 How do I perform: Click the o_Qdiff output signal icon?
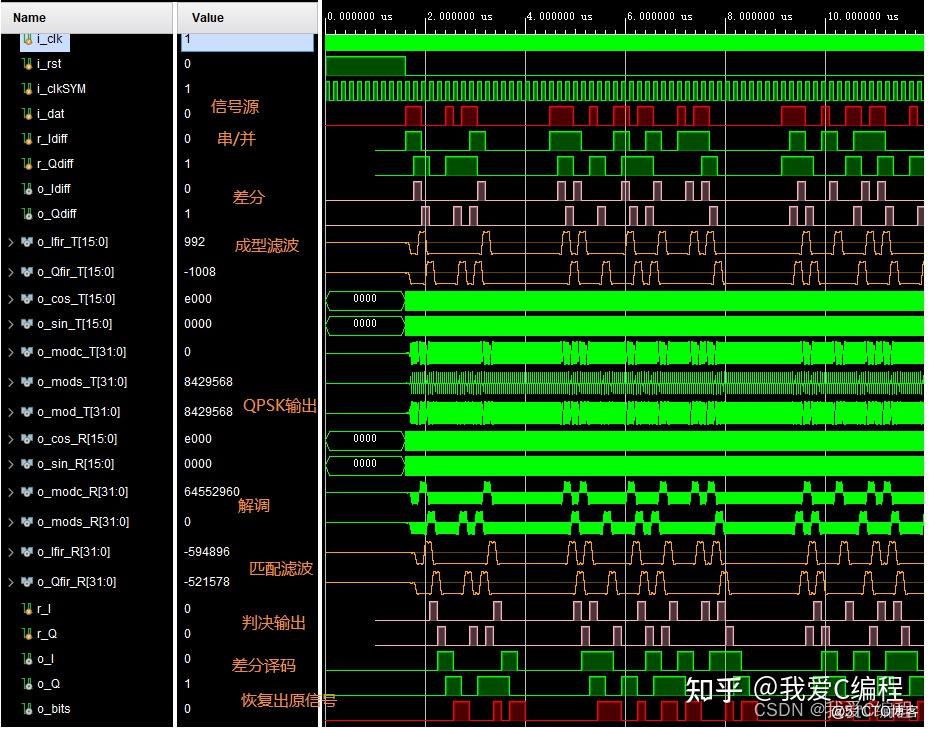(x=27, y=214)
